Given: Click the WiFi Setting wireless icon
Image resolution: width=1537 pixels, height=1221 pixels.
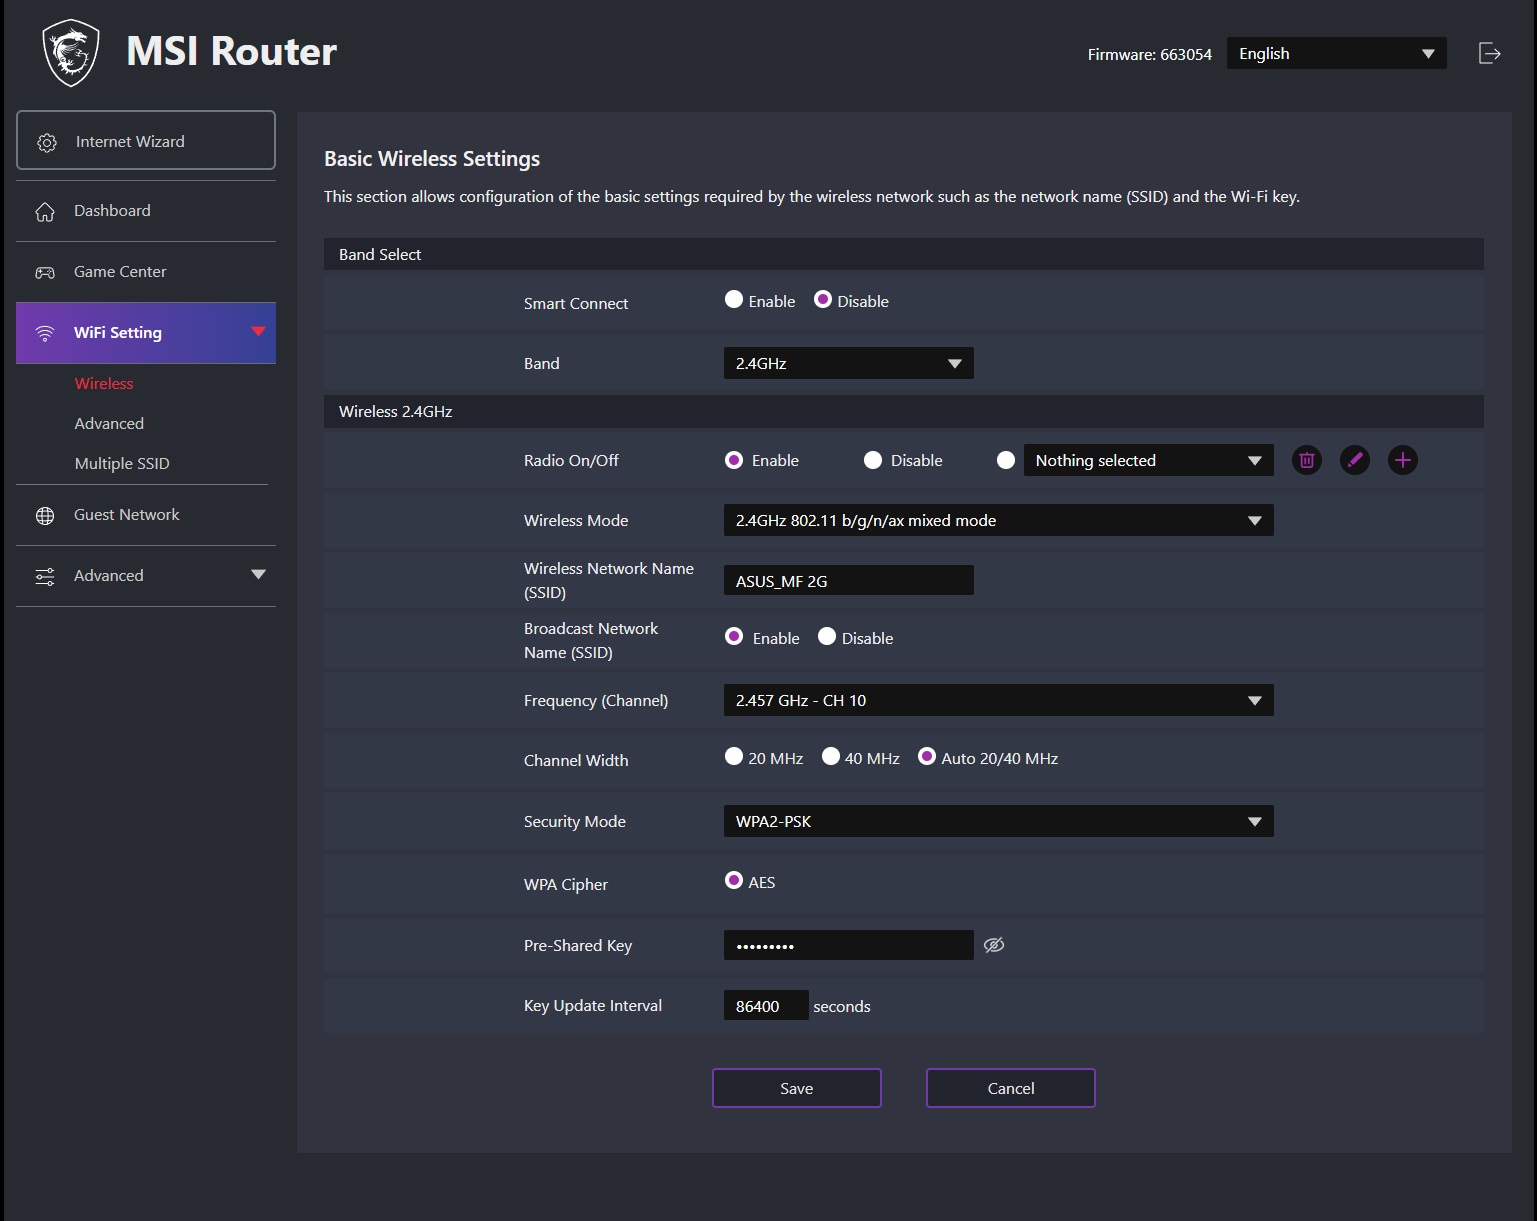Looking at the screenshot, I should point(45,333).
